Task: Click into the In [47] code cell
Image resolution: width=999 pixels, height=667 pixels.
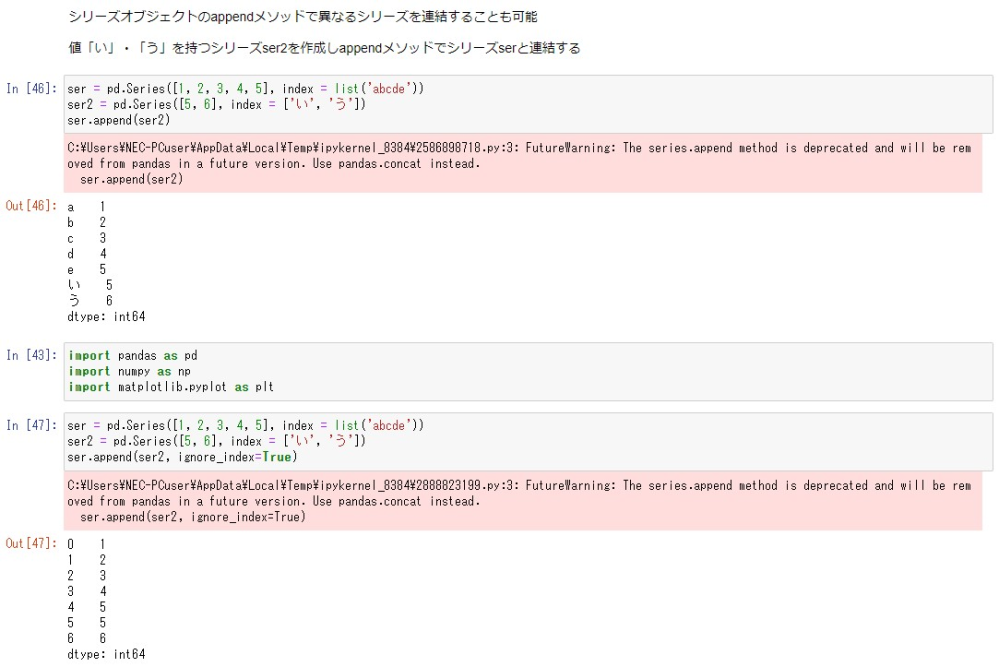Action: tap(528, 441)
